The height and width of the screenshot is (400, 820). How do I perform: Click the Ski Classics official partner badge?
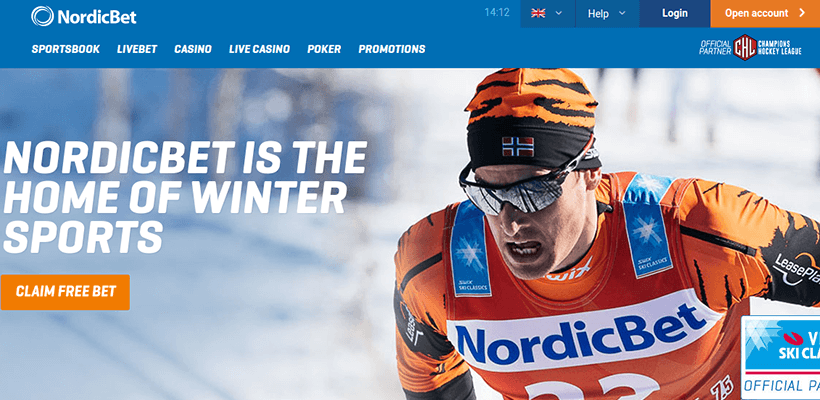pyautogui.click(x=780, y=357)
